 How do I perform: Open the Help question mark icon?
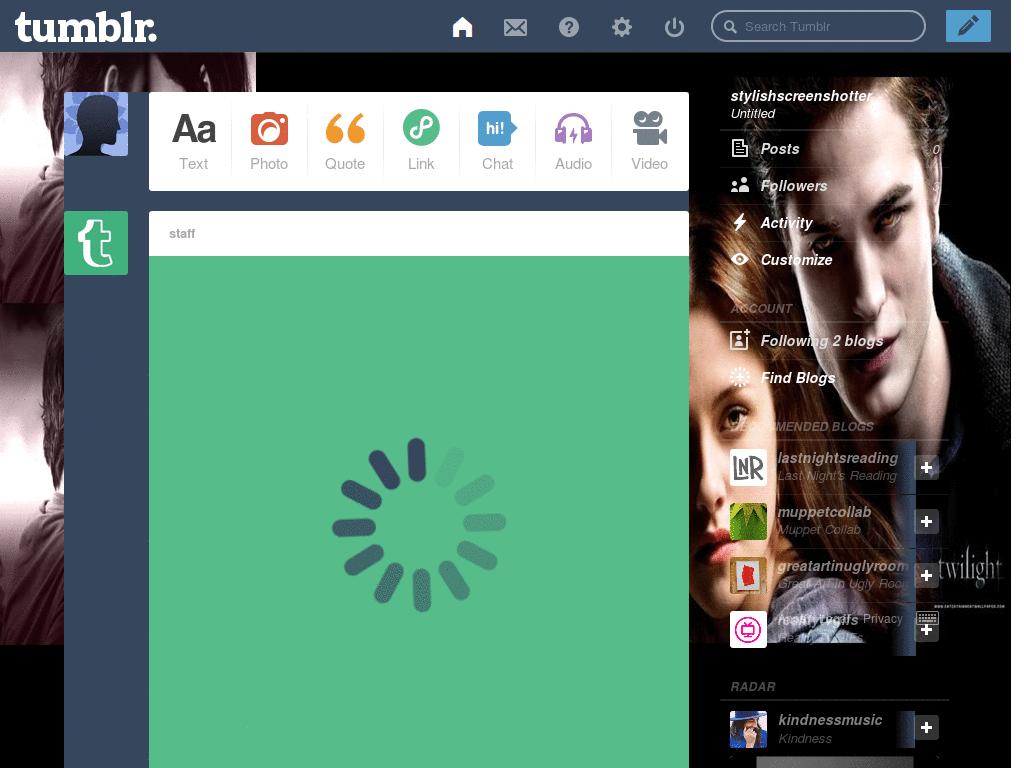(x=569, y=27)
